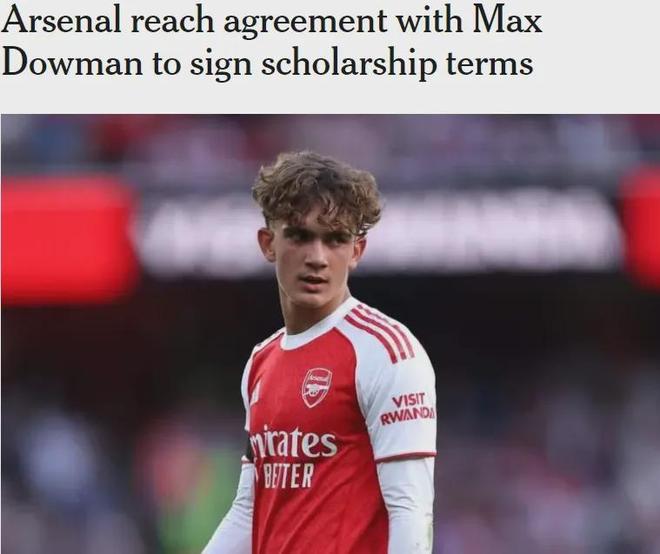
Task: Click the Visit Rwanda sleeve logo
Action: tap(407, 408)
